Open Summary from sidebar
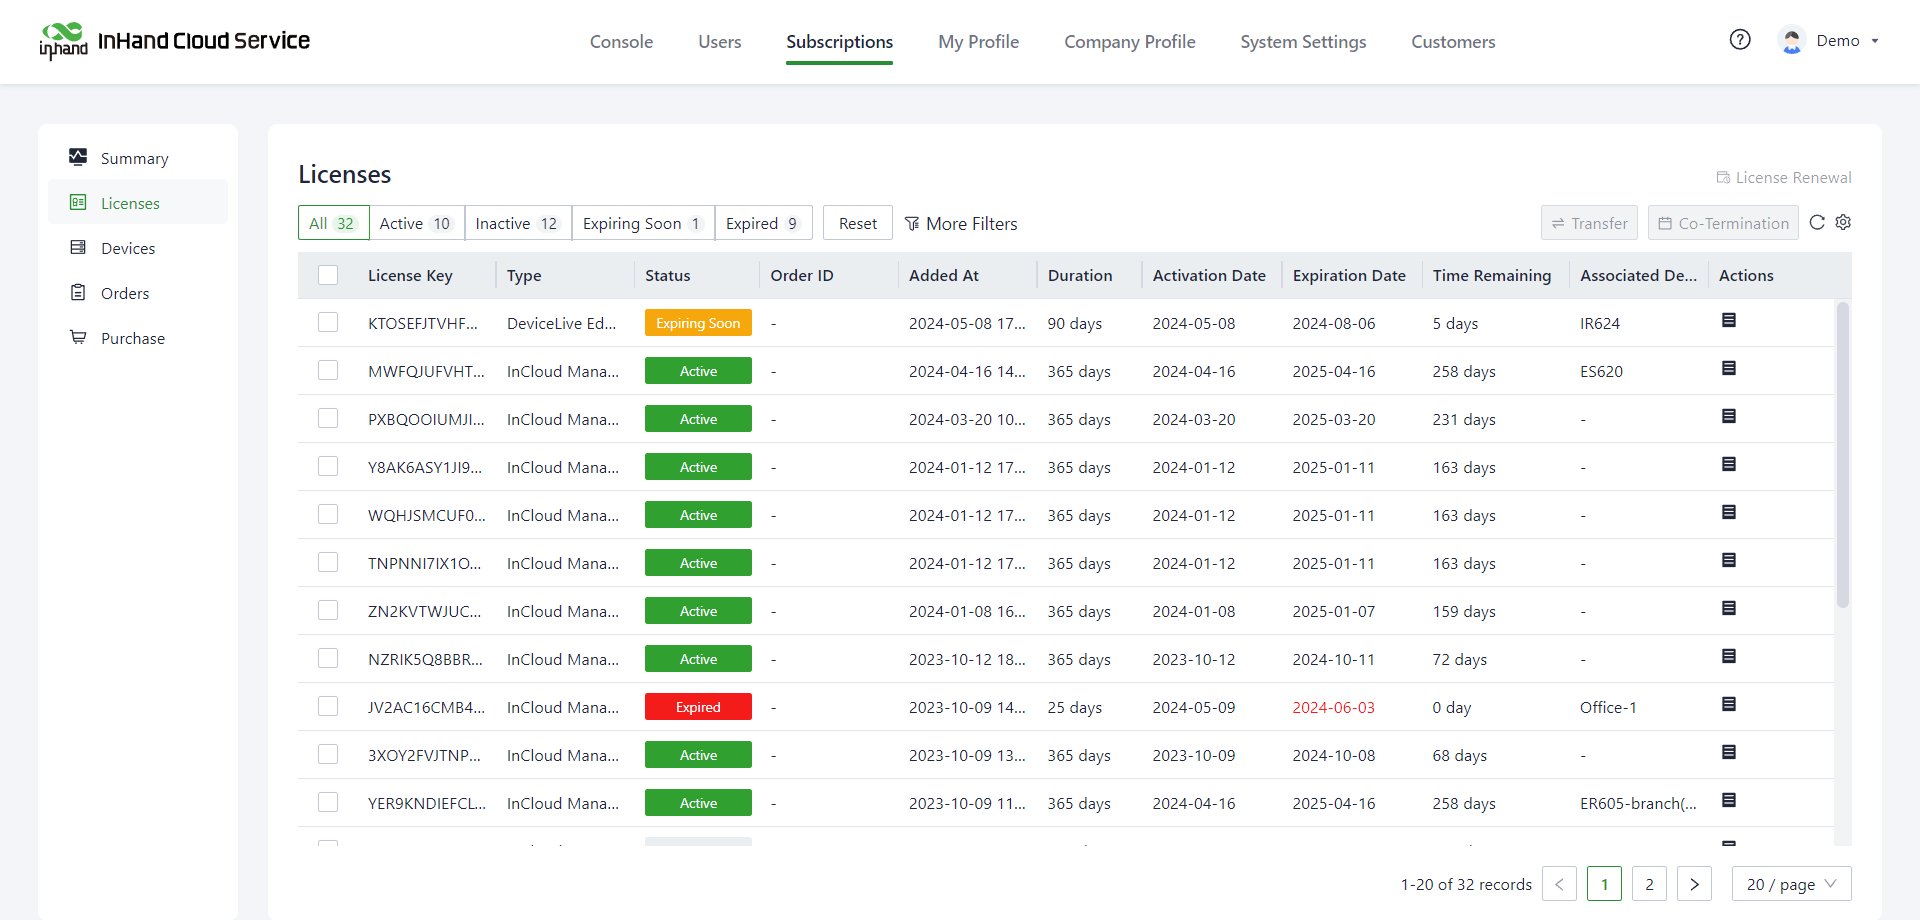 [134, 158]
